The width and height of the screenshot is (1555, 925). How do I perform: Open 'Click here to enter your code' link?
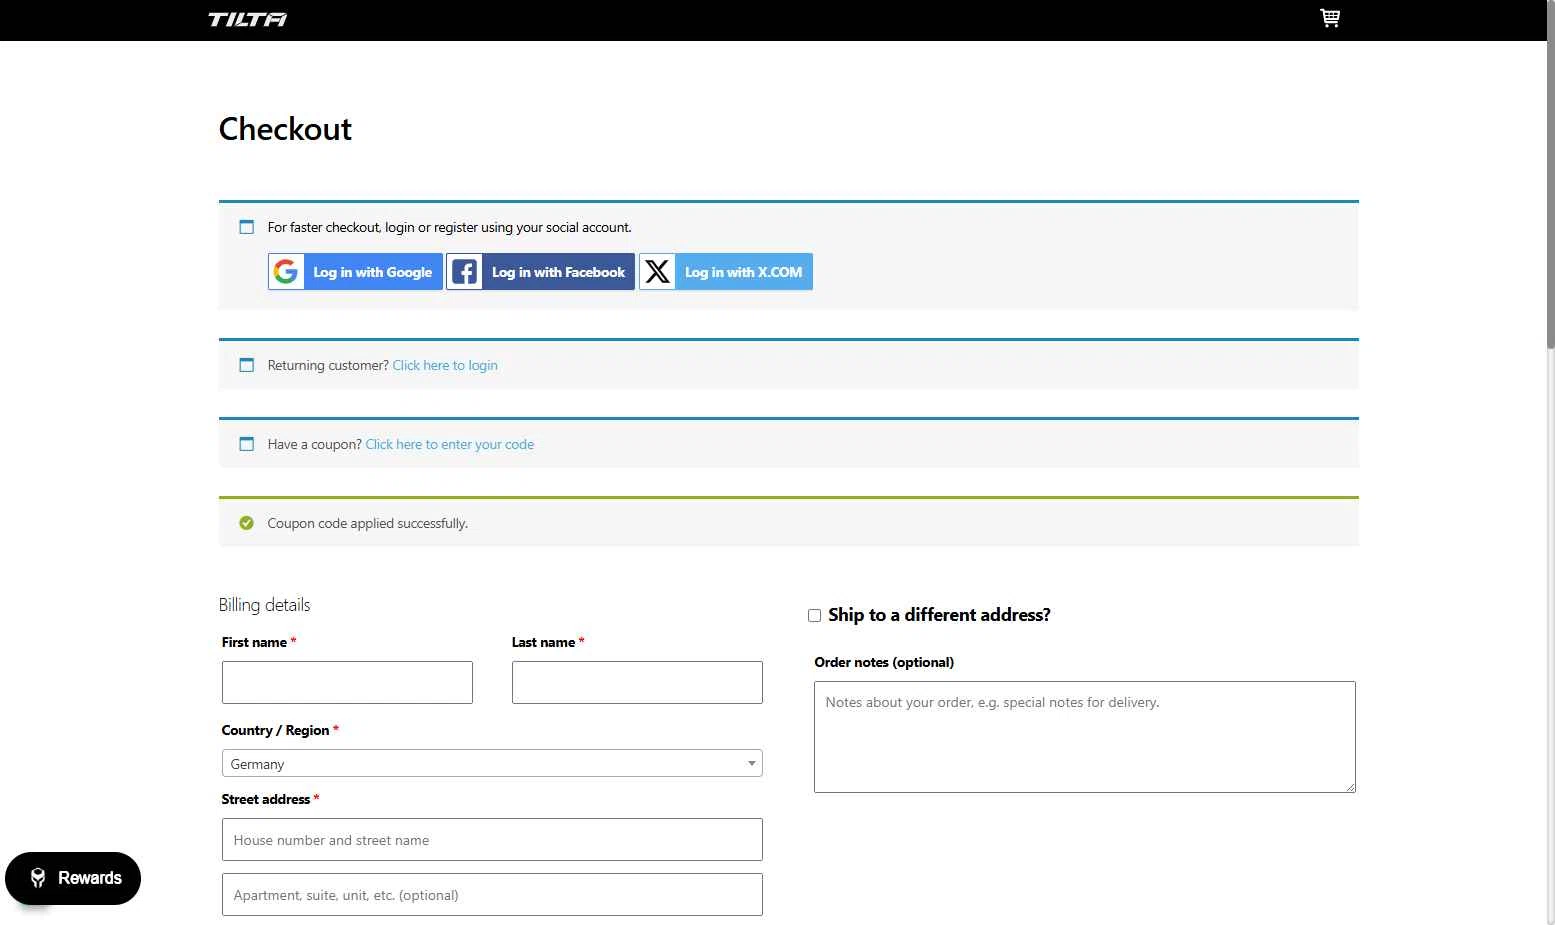pos(450,445)
